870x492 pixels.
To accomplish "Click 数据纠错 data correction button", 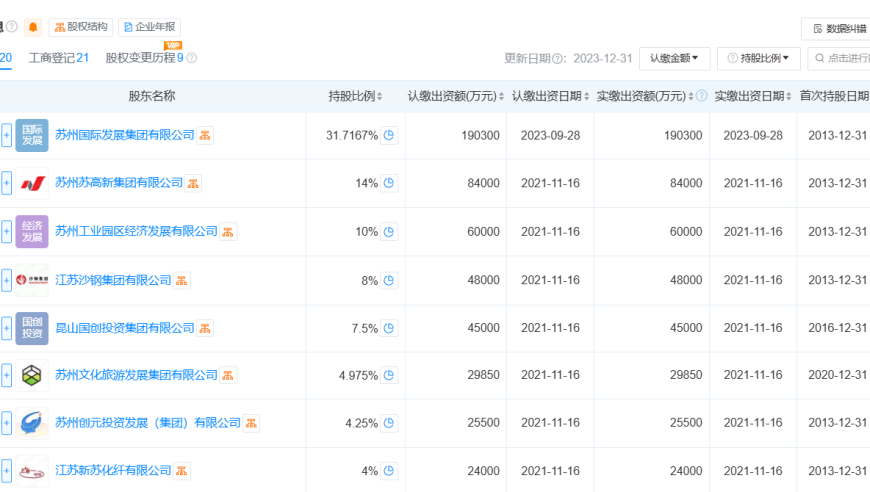I will (838, 29).
